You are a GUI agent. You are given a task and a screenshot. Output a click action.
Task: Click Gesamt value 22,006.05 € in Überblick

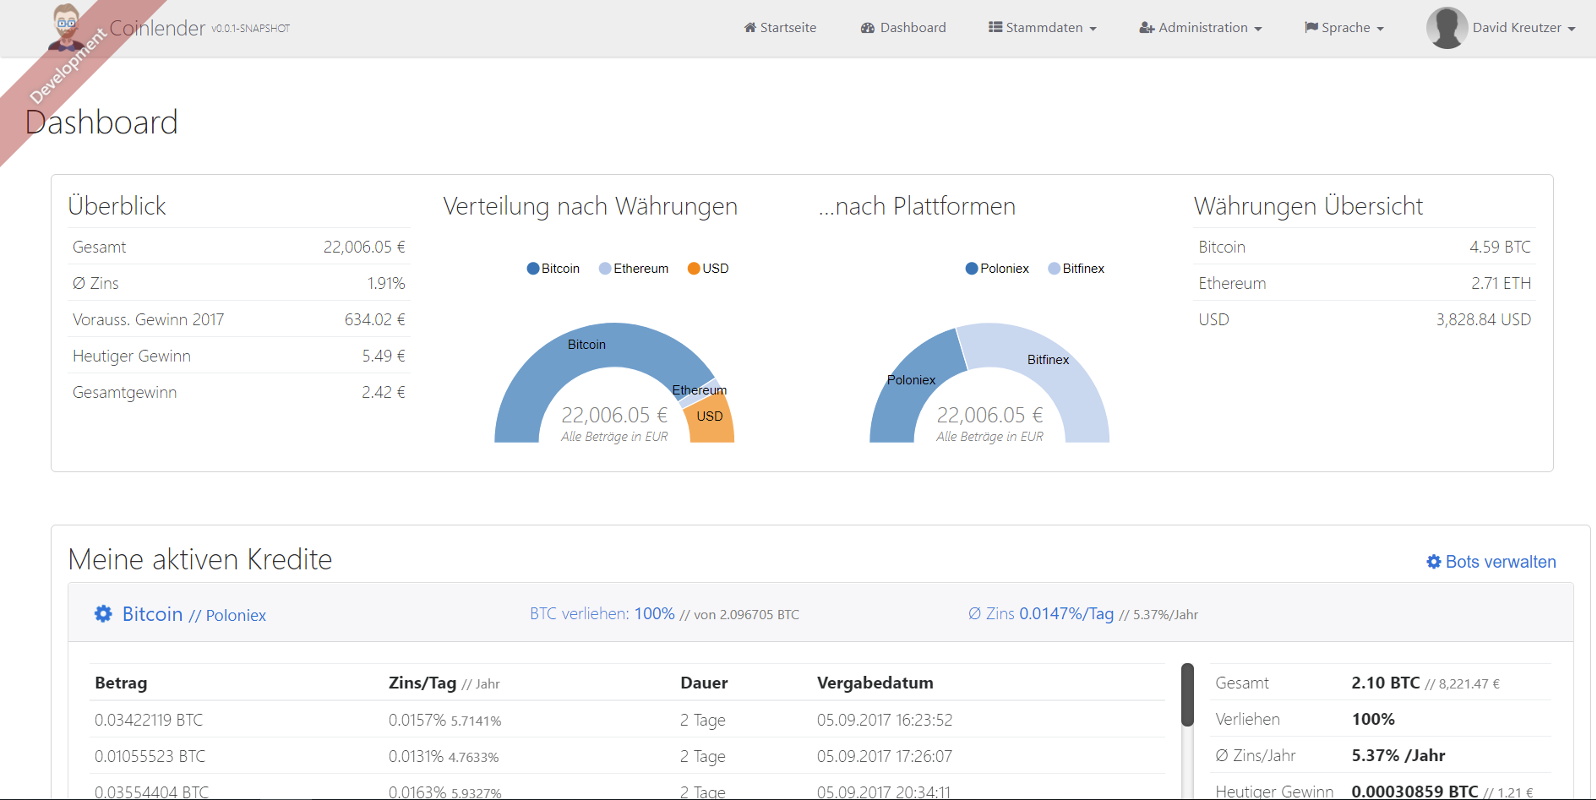pyautogui.click(x=364, y=247)
